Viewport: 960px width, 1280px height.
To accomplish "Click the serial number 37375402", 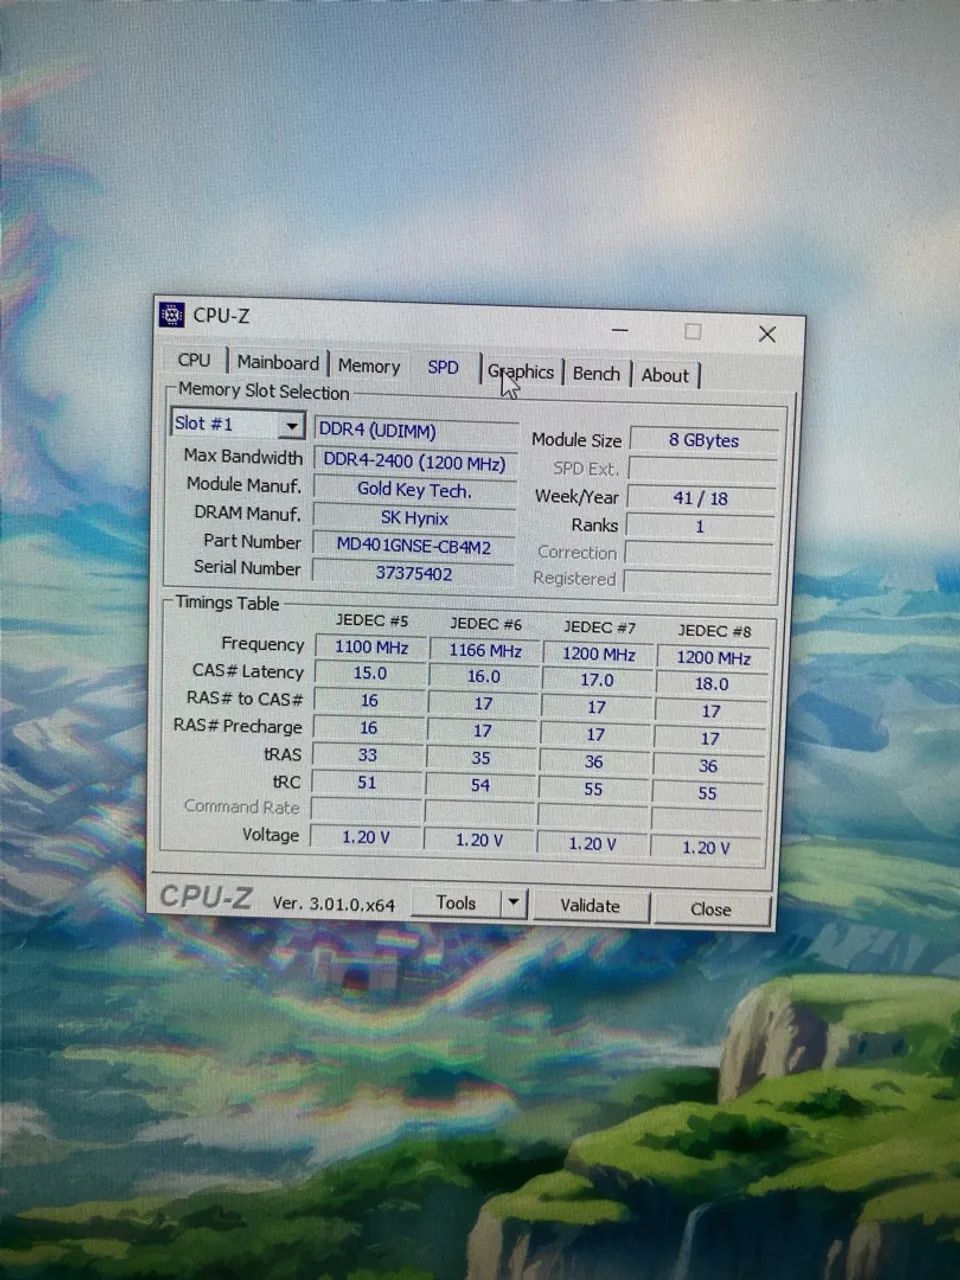I will [x=413, y=573].
